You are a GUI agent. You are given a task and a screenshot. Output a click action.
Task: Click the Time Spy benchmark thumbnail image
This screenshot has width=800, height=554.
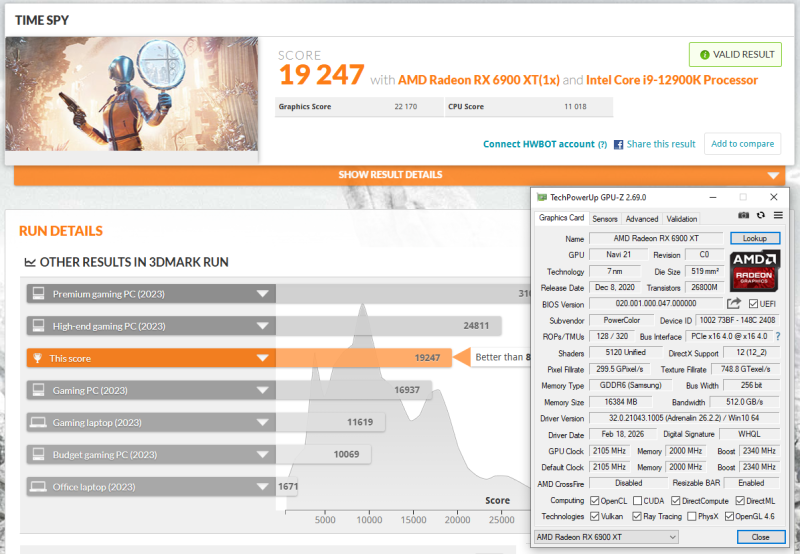click(132, 94)
